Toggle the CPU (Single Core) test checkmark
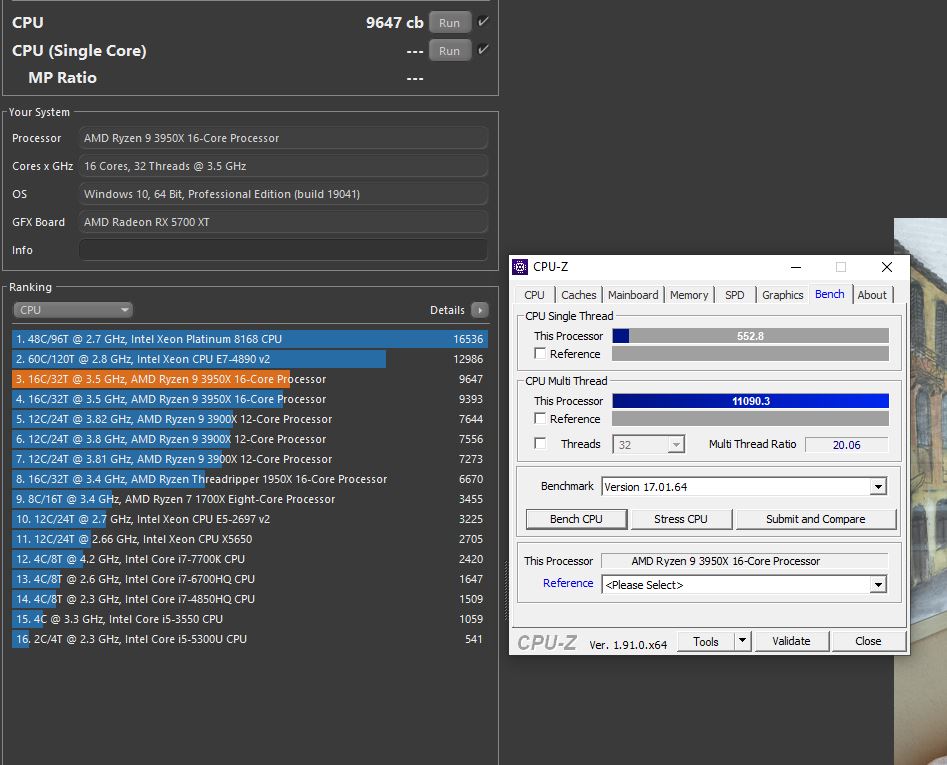The width and height of the screenshot is (947, 765). 483,50
